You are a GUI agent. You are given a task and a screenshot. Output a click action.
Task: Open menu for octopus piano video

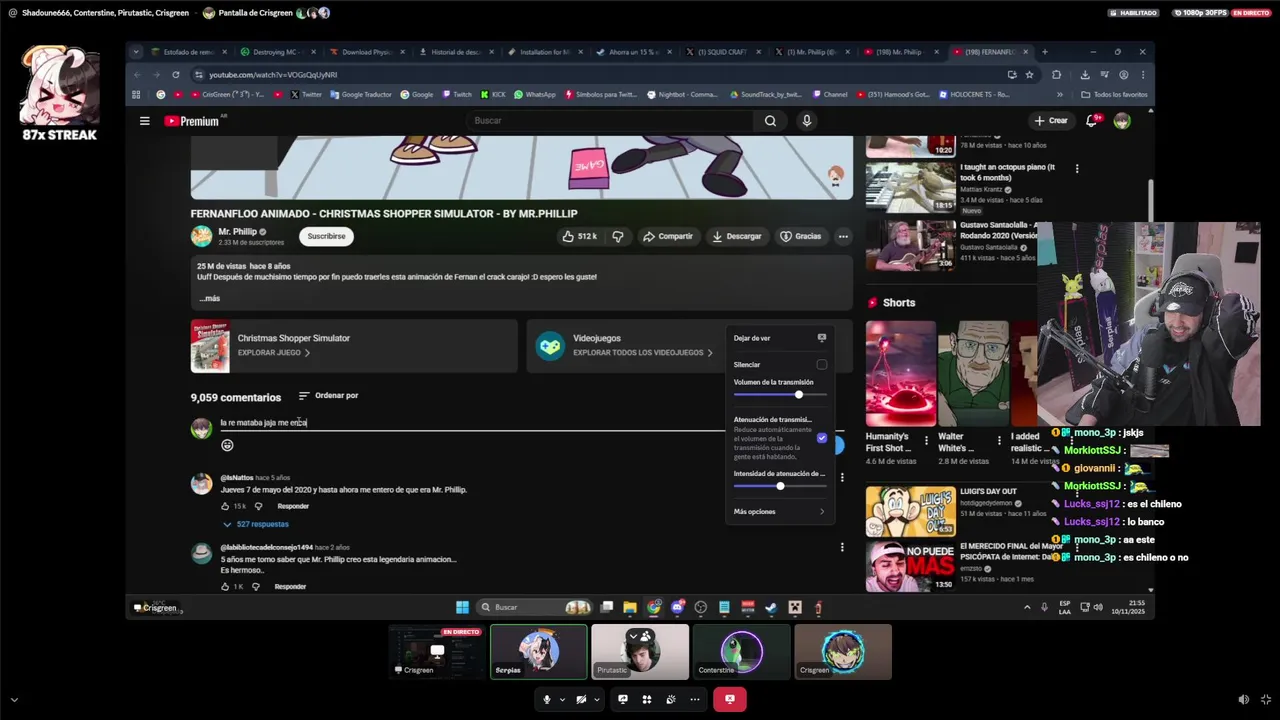tap(1077, 169)
